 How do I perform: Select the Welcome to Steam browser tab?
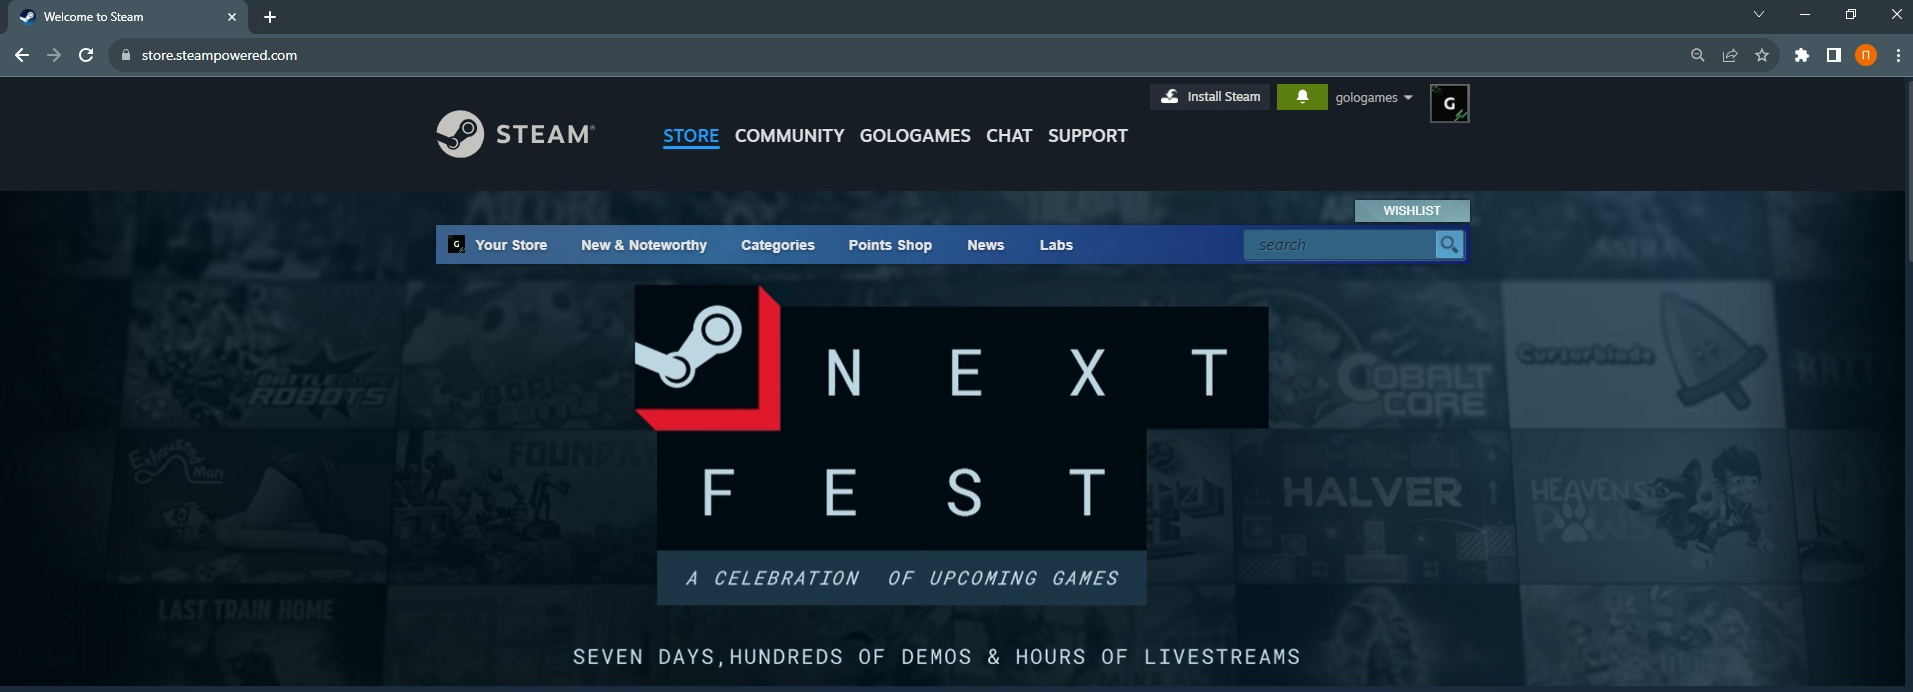click(129, 17)
